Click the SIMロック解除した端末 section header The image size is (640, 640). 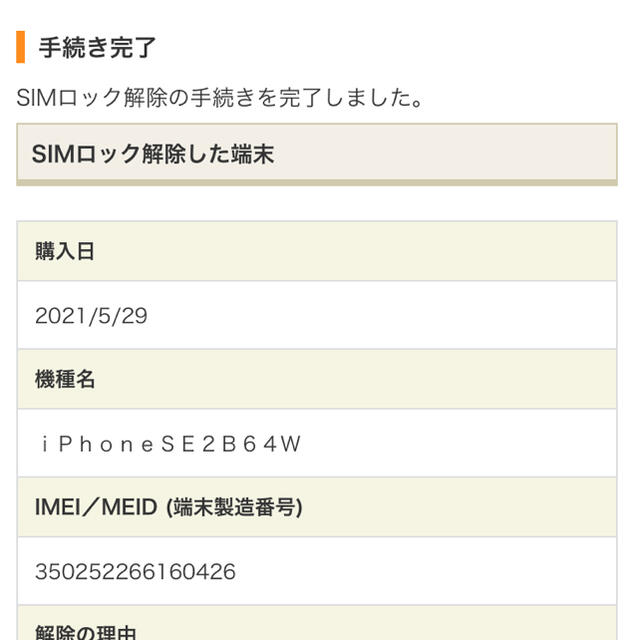[317, 154]
